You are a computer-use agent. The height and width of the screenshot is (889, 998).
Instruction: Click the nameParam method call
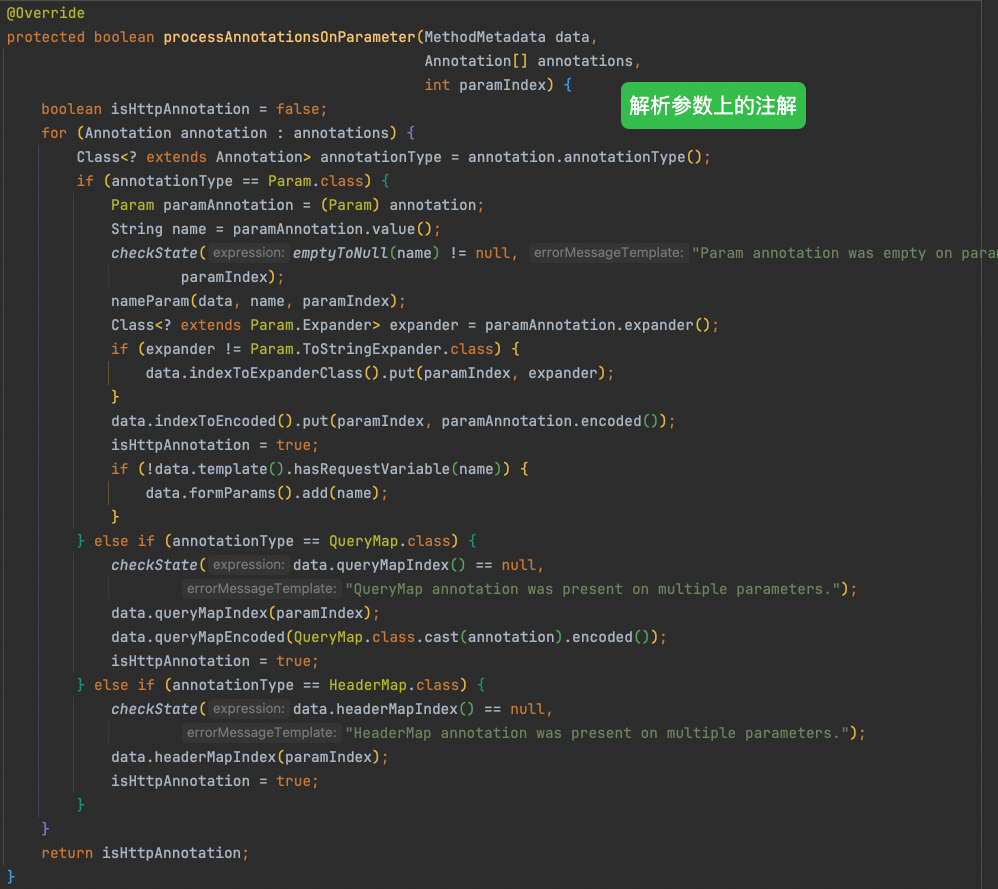point(150,301)
